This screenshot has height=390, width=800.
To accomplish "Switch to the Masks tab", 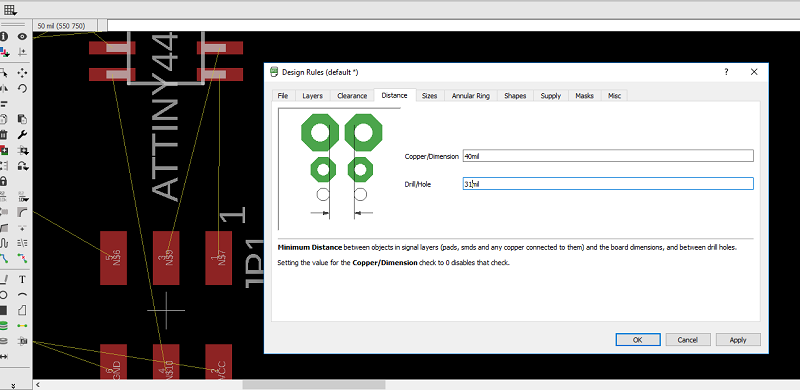I will pyautogui.click(x=584, y=95).
